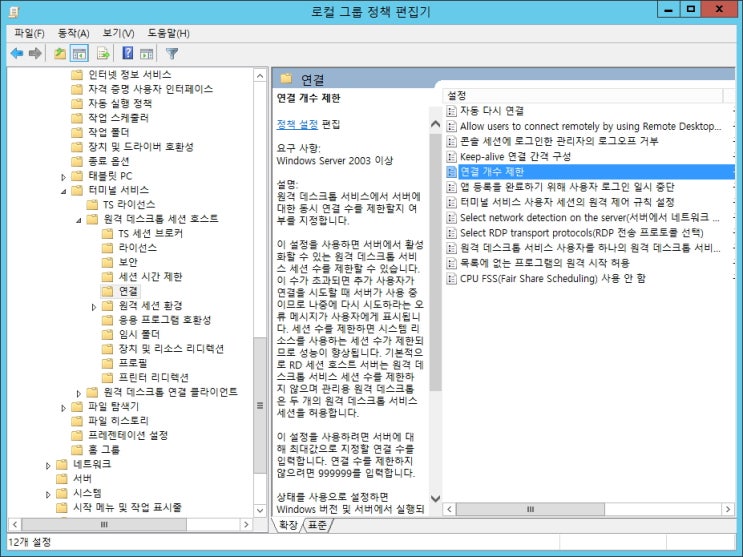Click the Export list toolbar icon

(x=103, y=53)
